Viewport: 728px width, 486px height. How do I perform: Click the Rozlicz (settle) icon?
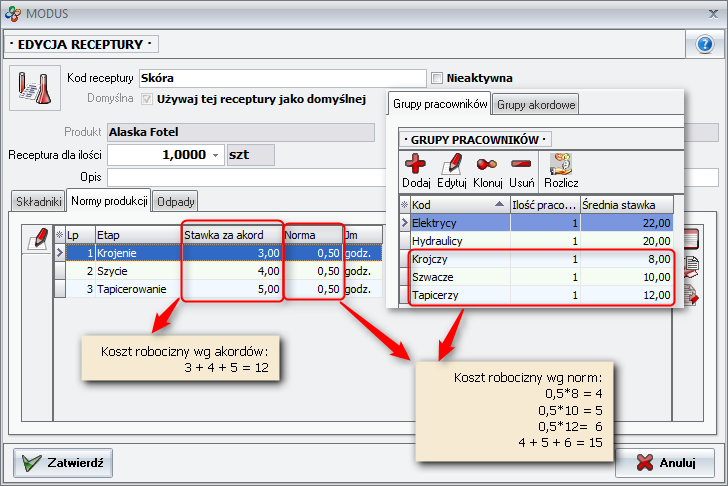coord(561,165)
